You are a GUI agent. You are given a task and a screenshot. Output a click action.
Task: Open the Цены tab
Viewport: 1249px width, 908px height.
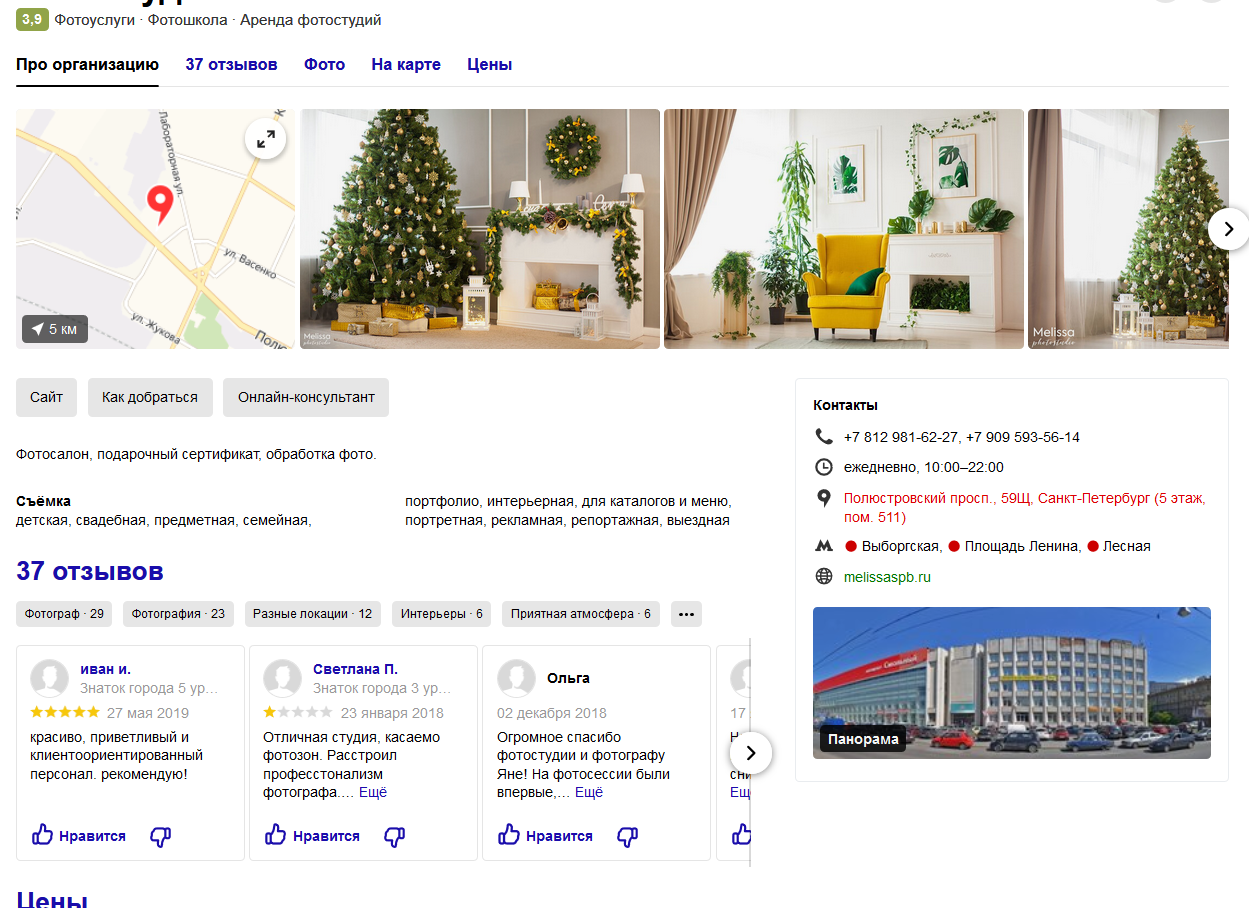point(490,65)
